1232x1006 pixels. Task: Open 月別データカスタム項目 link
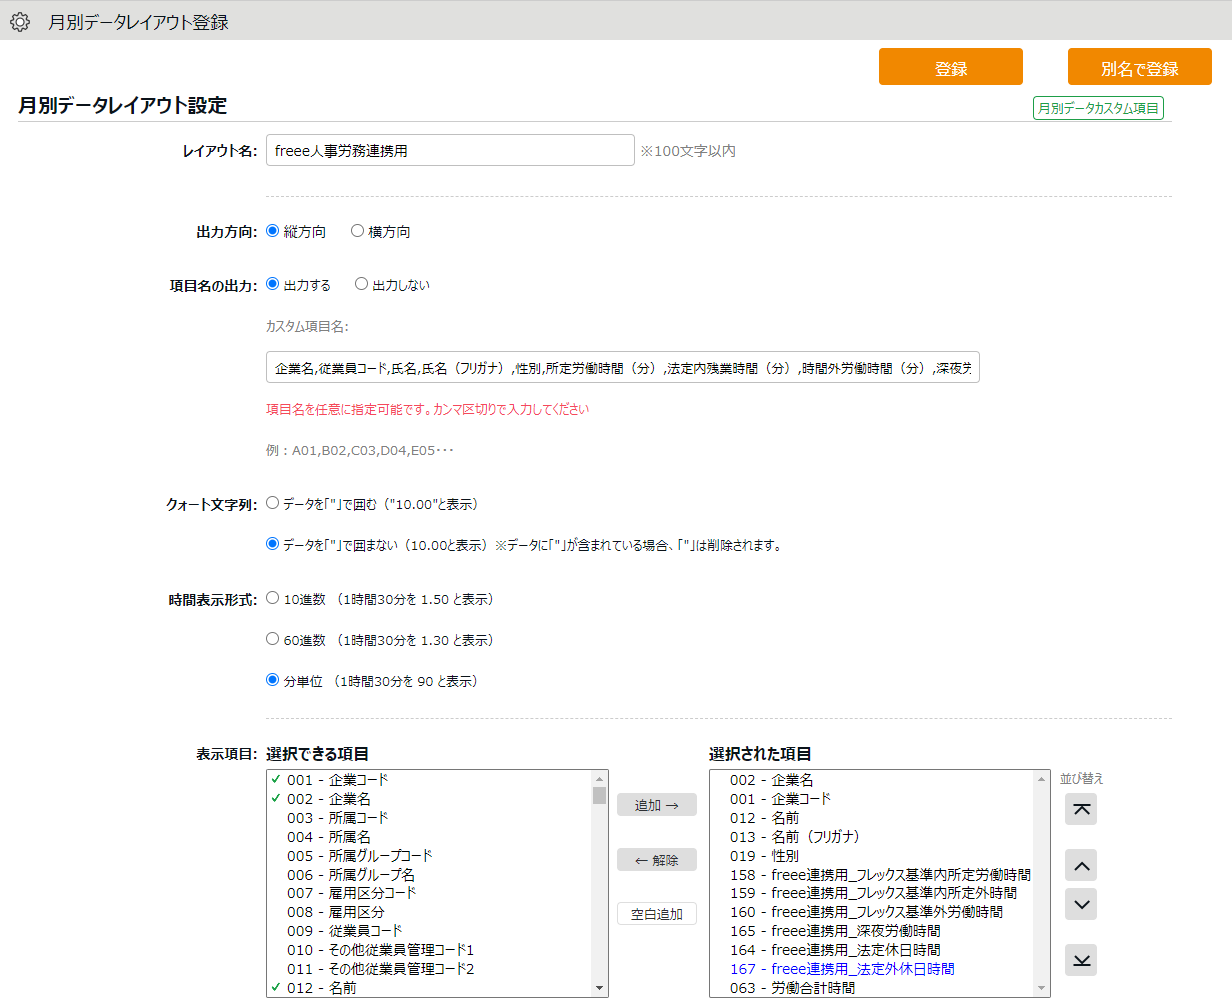click(1098, 108)
